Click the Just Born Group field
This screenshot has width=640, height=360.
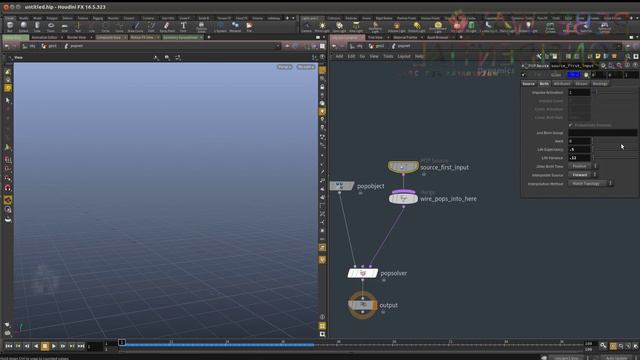(602, 133)
